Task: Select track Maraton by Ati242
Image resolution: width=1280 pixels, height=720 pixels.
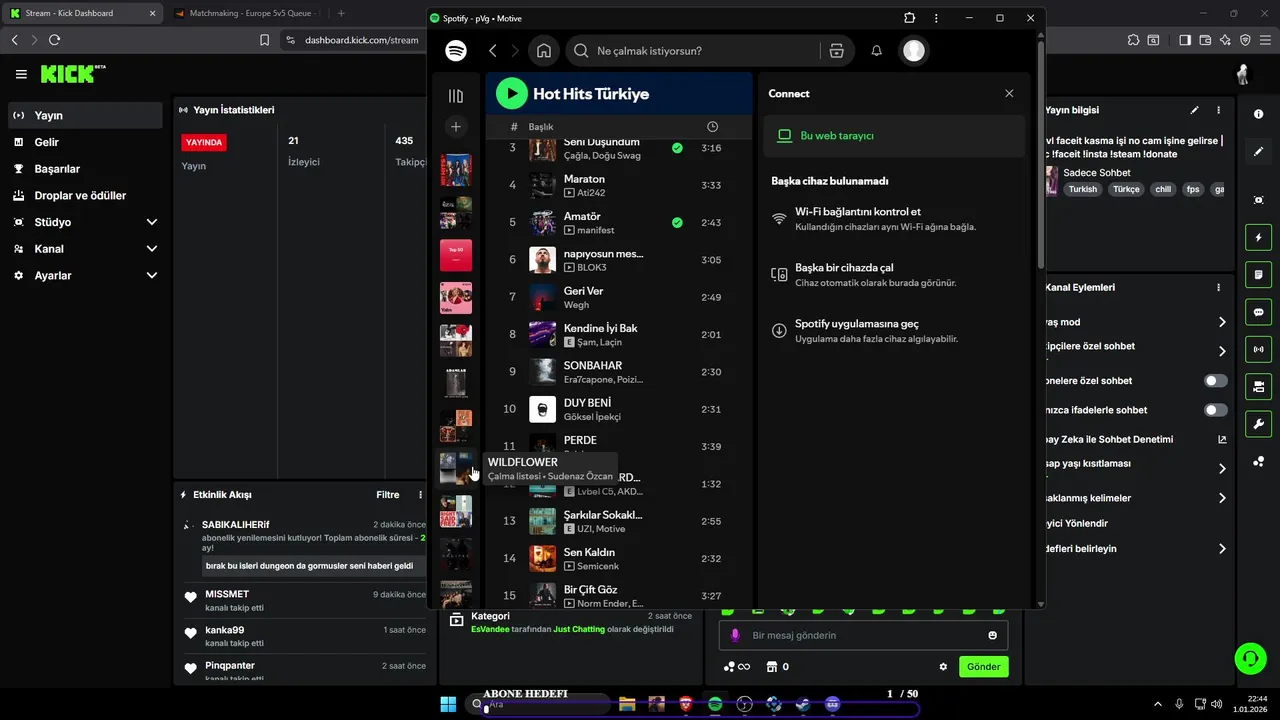Action: 618,185
